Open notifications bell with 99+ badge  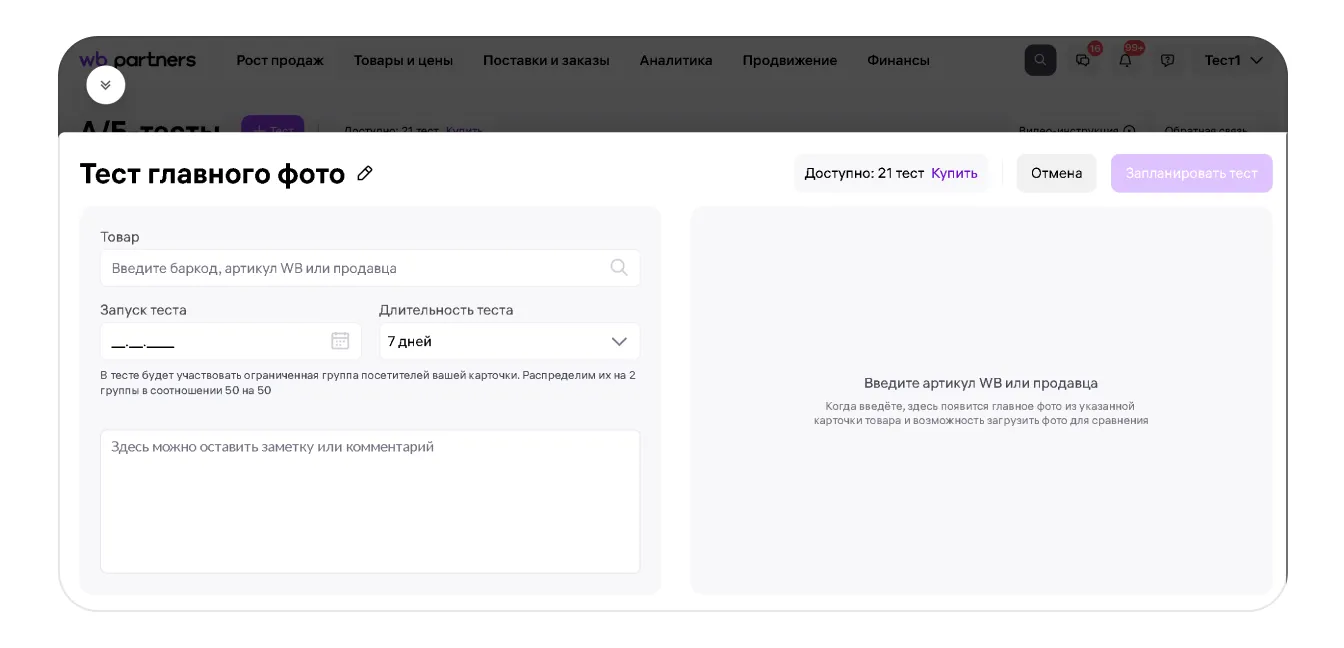[x=1125, y=60]
